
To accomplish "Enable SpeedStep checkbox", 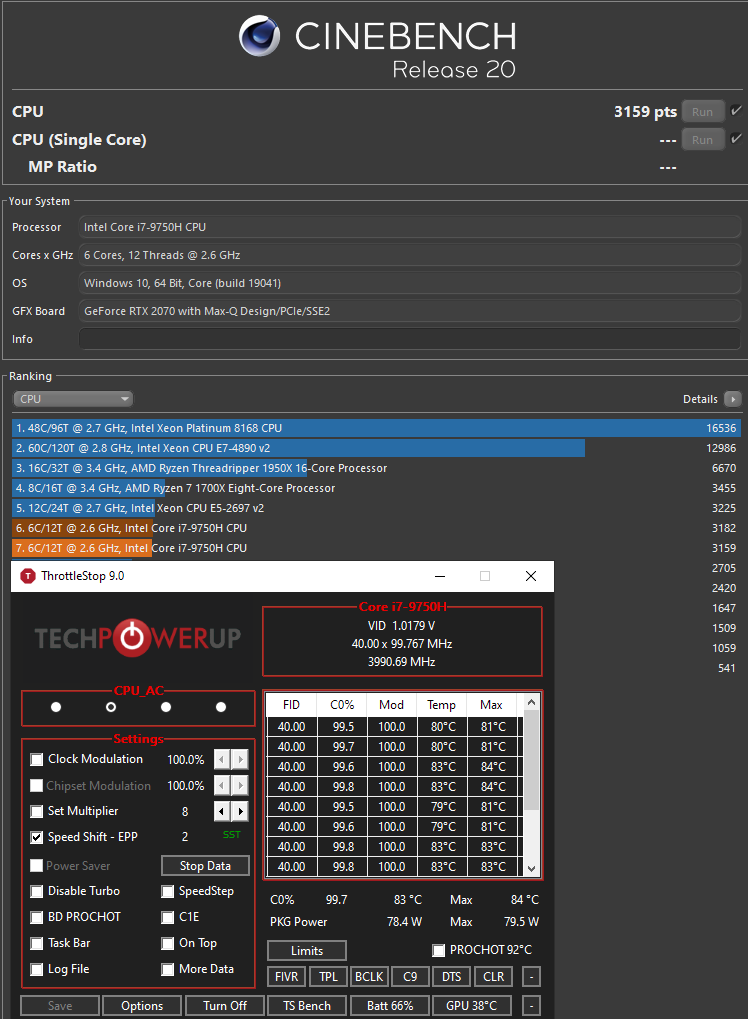I will coord(168,891).
